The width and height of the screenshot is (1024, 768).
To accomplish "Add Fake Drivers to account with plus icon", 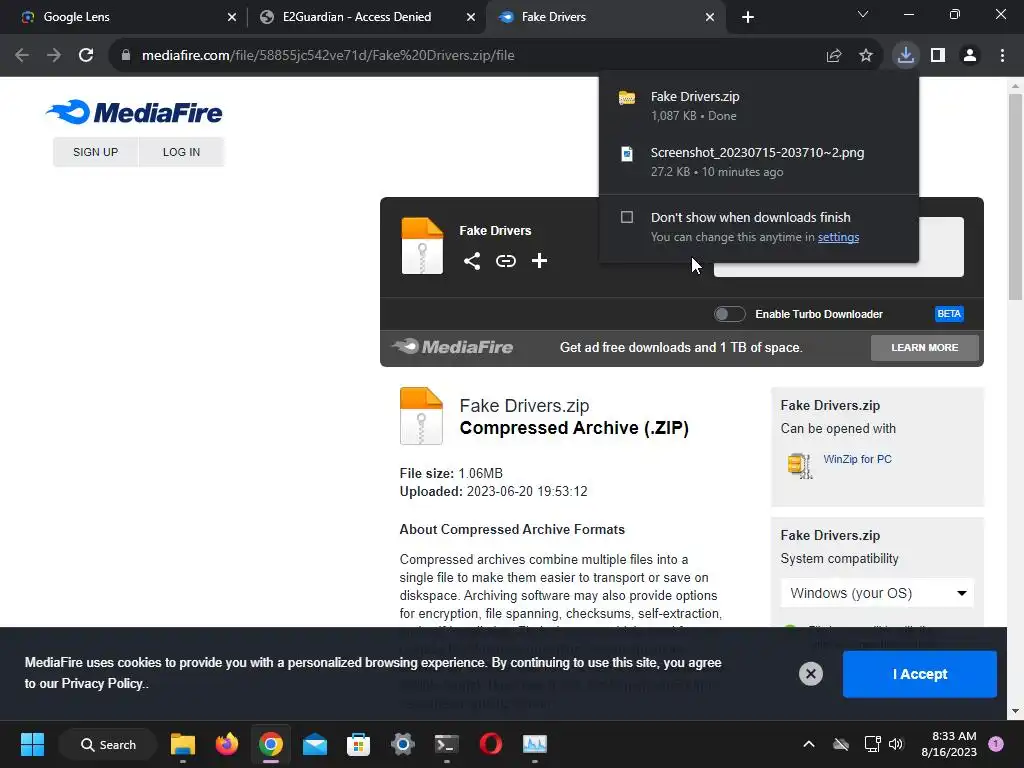I will pos(539,261).
